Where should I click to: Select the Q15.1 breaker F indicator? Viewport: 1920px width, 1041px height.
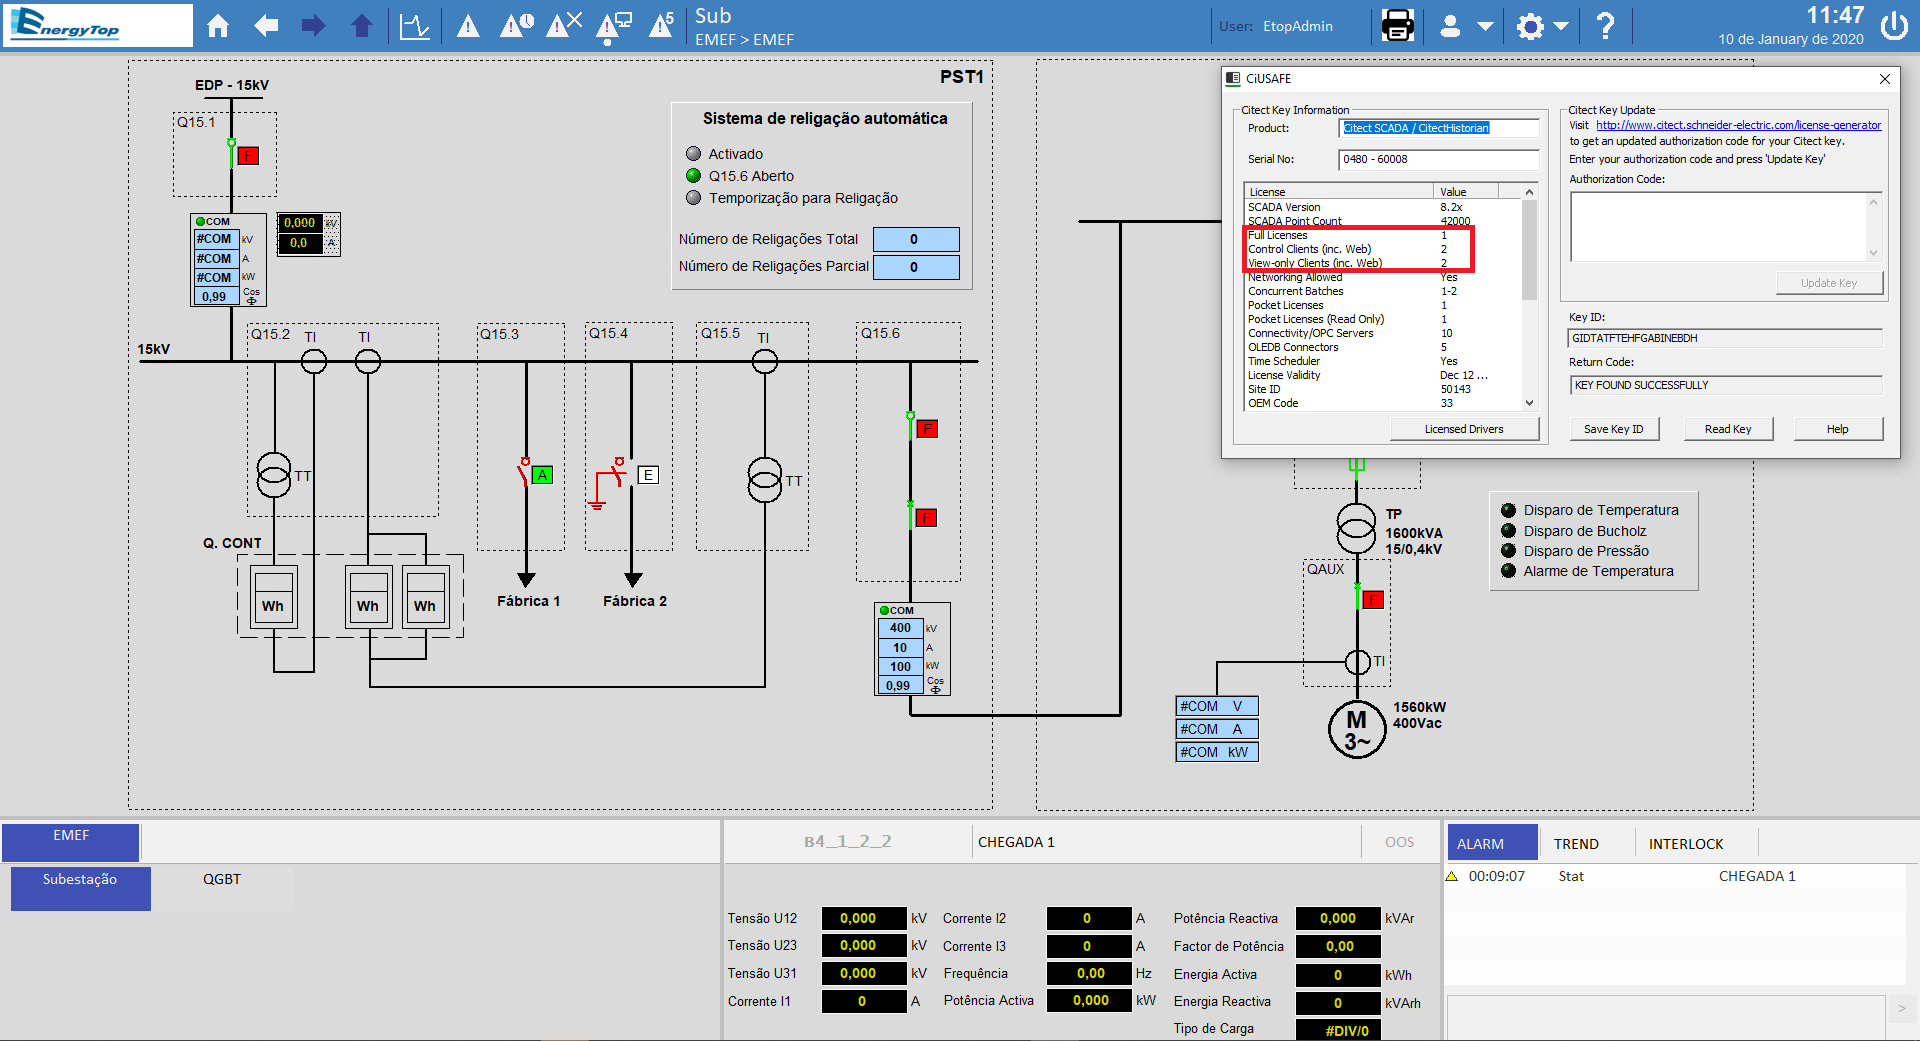[248, 156]
